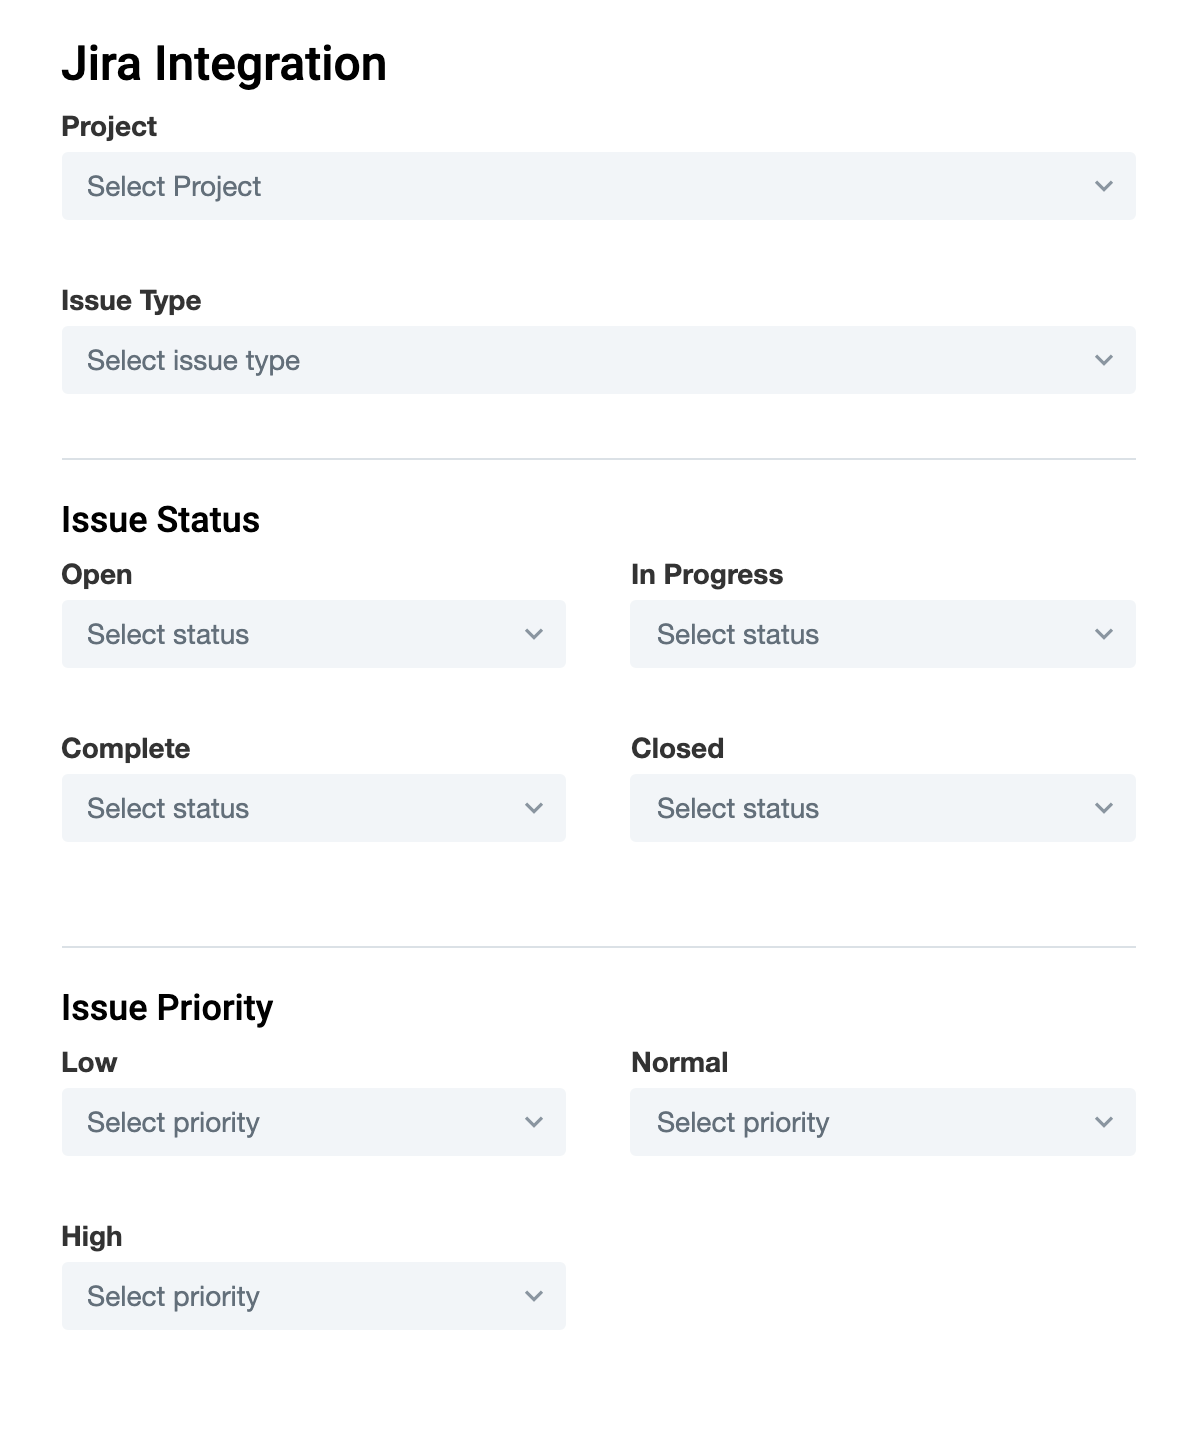Click the chevron arrow of Open status
Screen dimensions: 1190x1430
[x=534, y=634]
